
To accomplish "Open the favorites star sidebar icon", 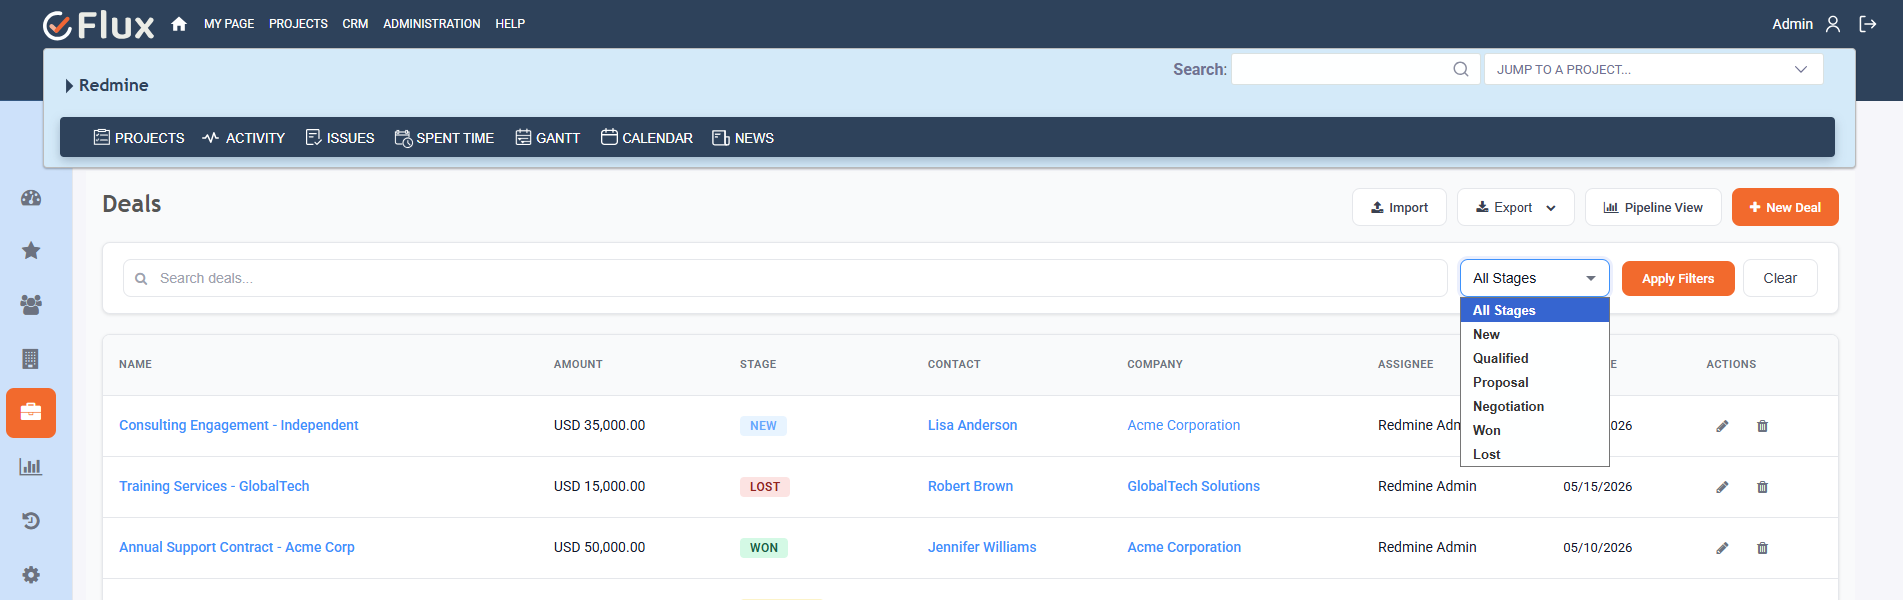I will 31,250.
